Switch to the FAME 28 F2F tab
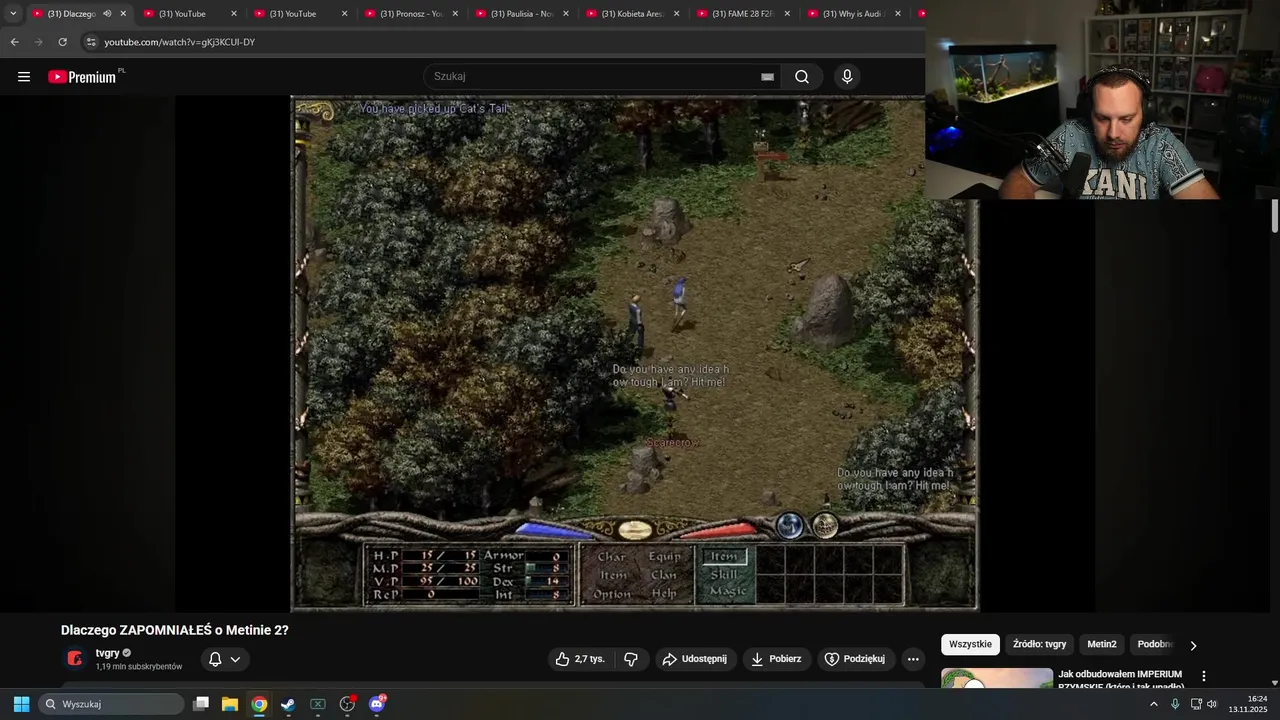The height and width of the screenshot is (720, 1280). point(743,14)
